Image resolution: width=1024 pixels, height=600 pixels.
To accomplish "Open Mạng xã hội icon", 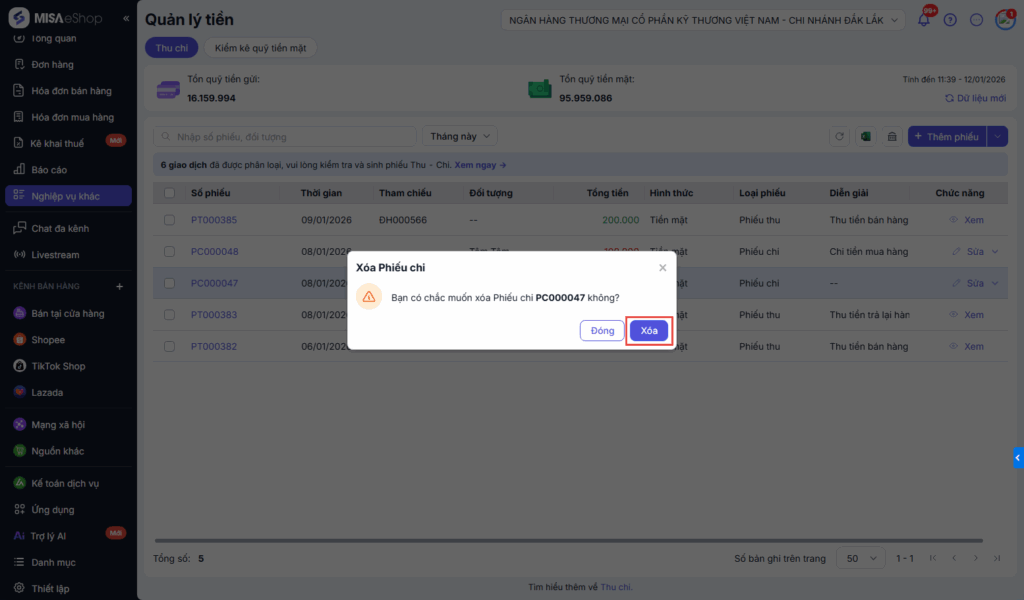I will tap(20, 424).
